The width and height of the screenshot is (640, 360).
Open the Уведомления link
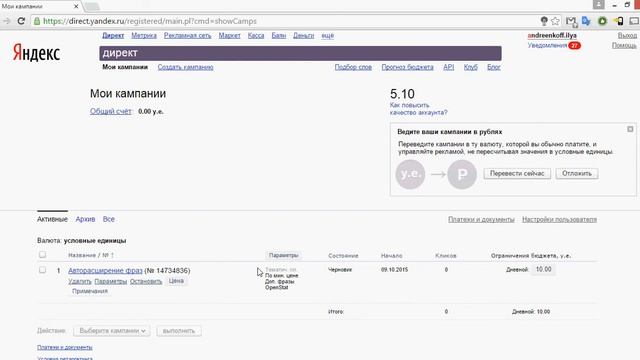pos(547,45)
